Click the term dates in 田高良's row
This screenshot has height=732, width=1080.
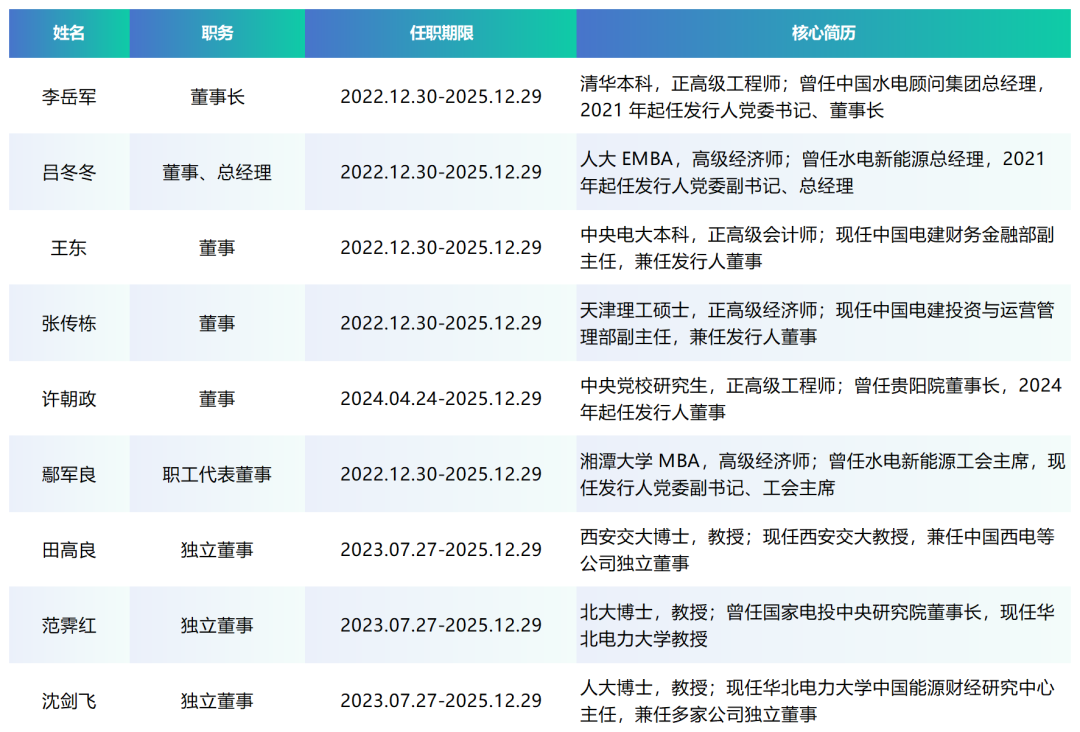(441, 550)
